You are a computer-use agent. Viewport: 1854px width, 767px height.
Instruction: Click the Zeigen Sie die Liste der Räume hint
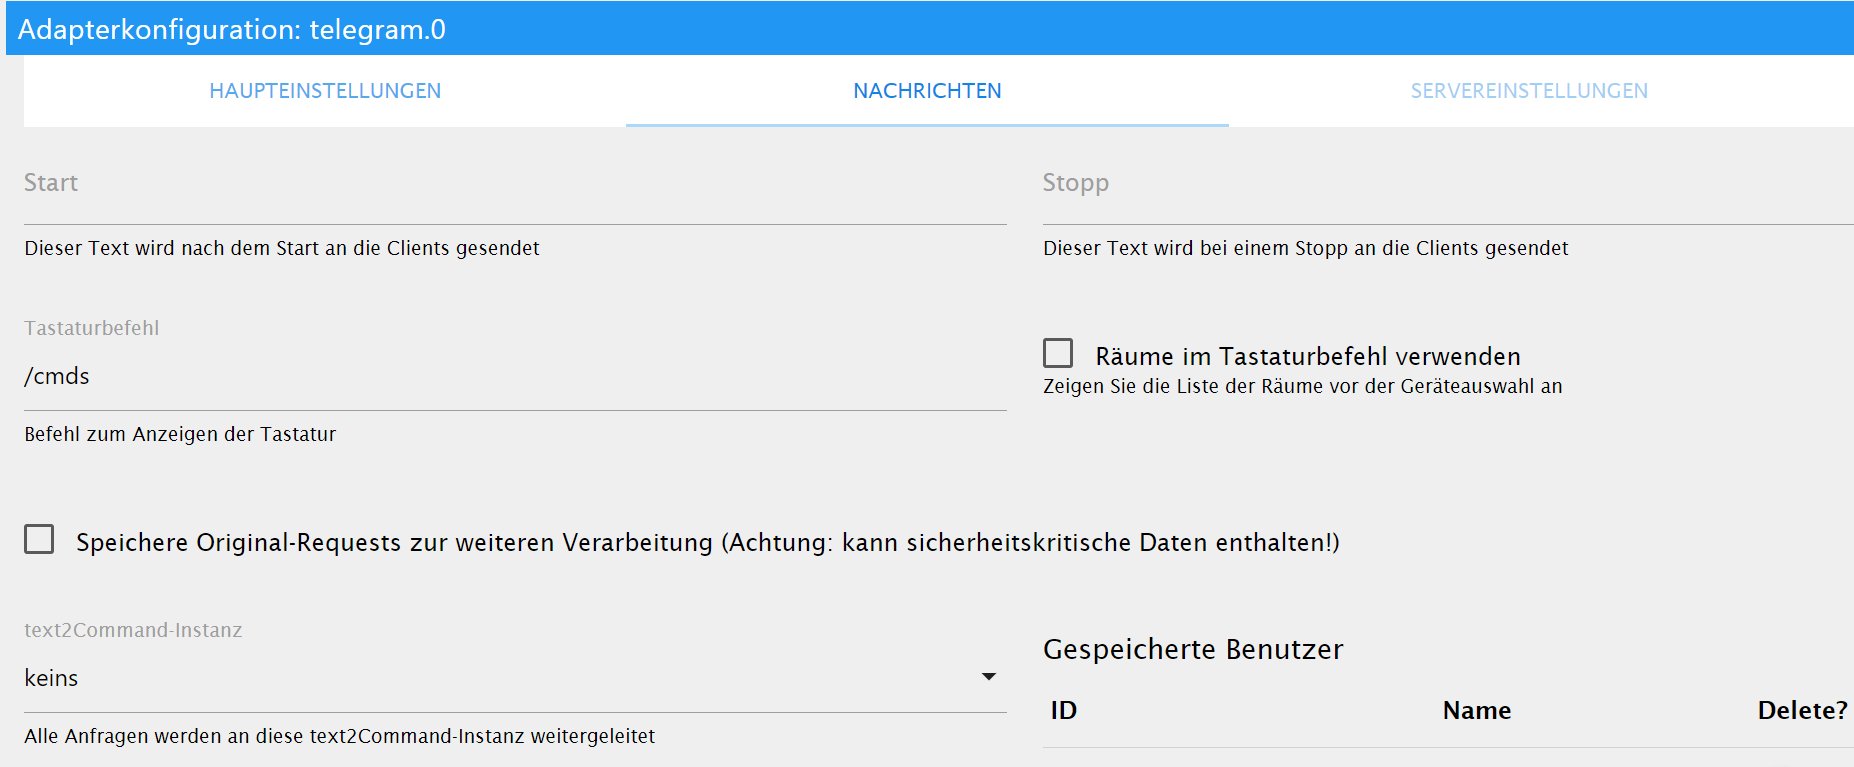[1302, 387]
